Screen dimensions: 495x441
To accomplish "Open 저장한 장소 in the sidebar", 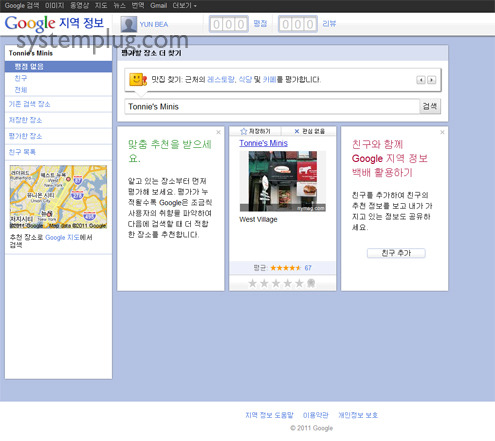I will tap(25, 120).
